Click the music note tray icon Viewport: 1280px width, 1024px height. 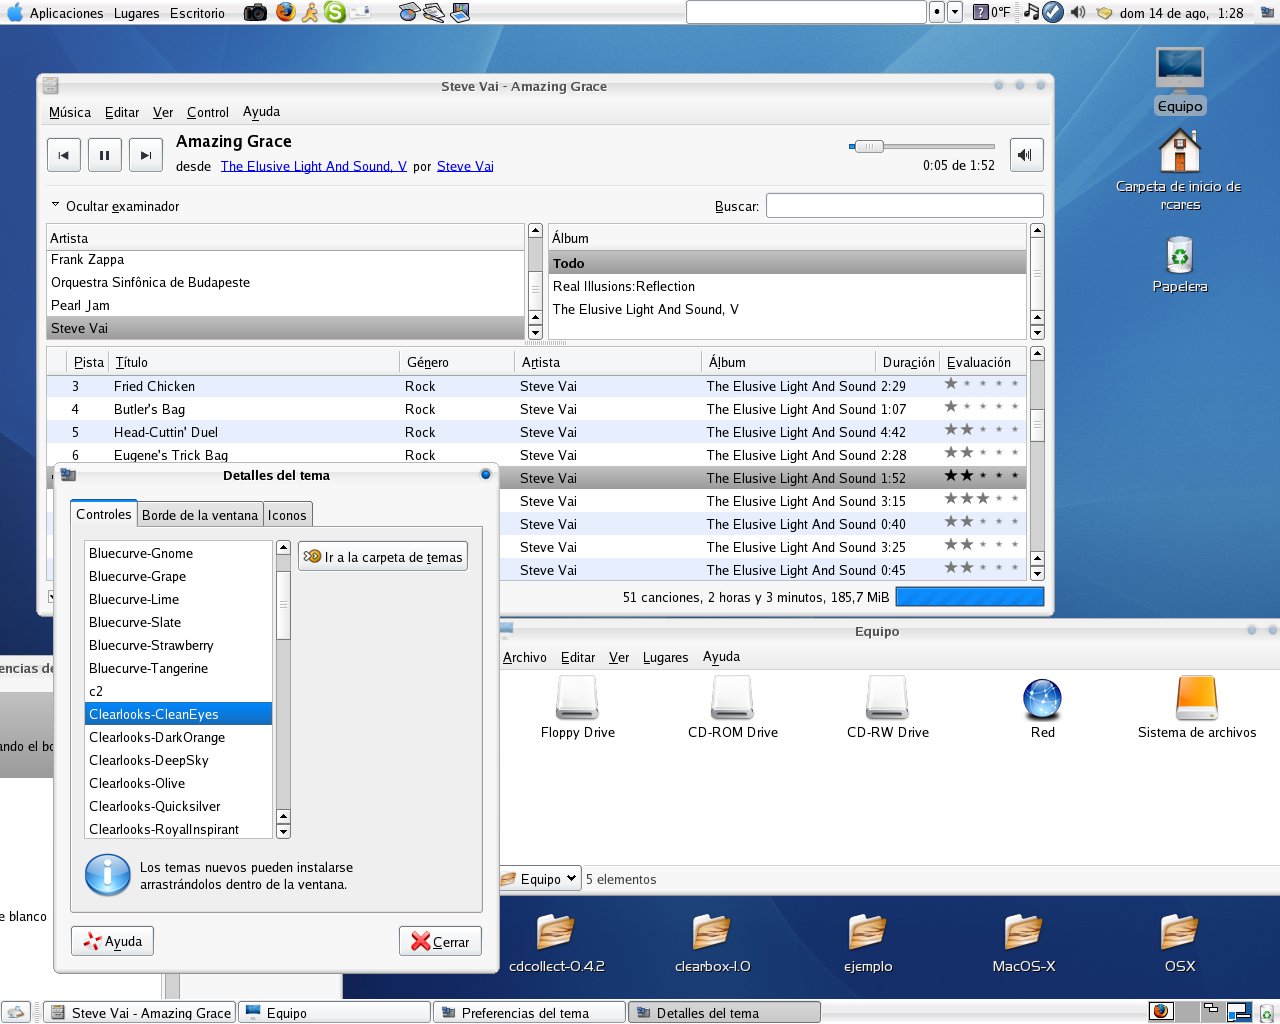pyautogui.click(x=1031, y=12)
